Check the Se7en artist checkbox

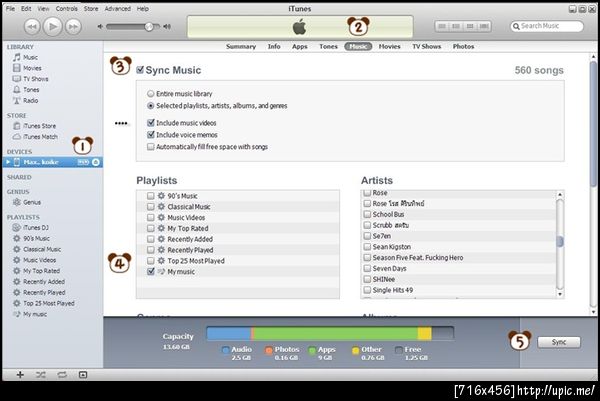(367, 236)
